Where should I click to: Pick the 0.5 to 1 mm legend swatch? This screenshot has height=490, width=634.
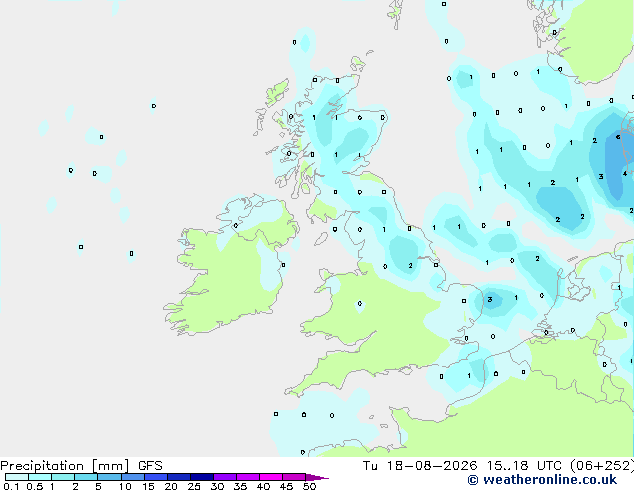point(40,477)
